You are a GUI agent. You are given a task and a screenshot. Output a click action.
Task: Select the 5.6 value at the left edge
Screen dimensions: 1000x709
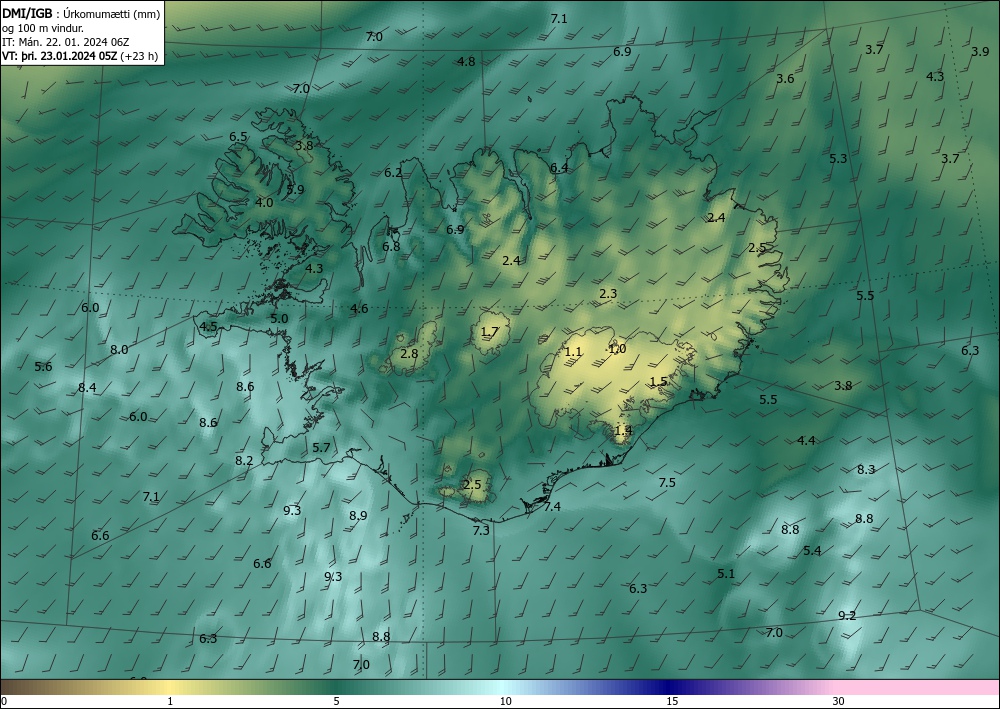point(43,367)
